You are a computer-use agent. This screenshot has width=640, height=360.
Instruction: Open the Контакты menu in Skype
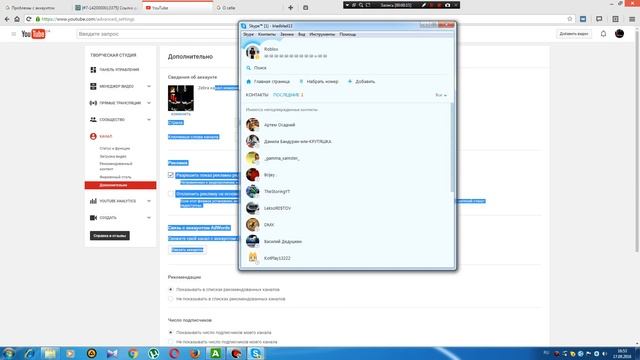[x=267, y=35]
